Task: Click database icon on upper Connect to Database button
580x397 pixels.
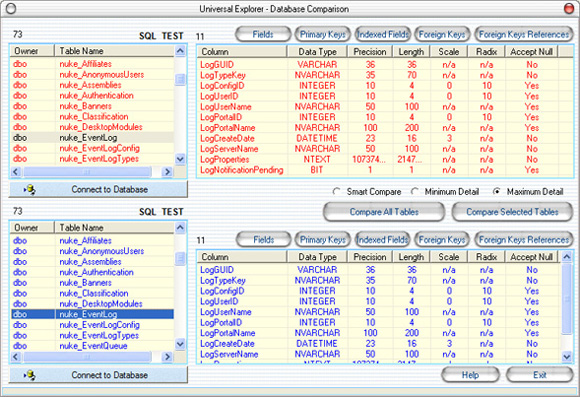Action: 30,190
